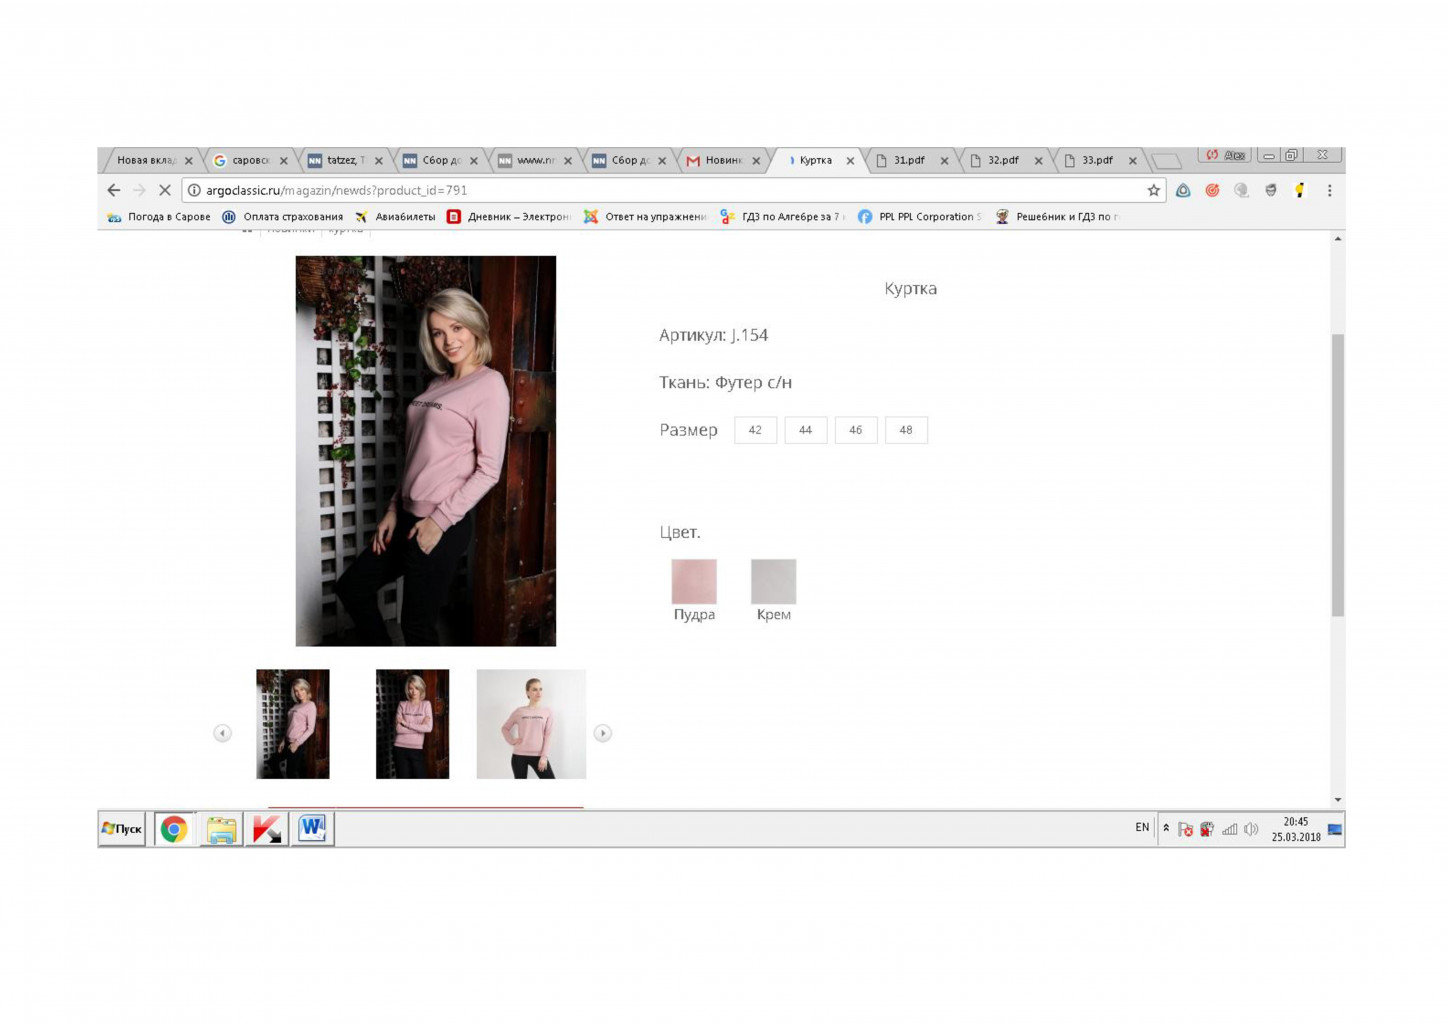Click the large main product photo
1448x1024 pixels.
[426, 451]
